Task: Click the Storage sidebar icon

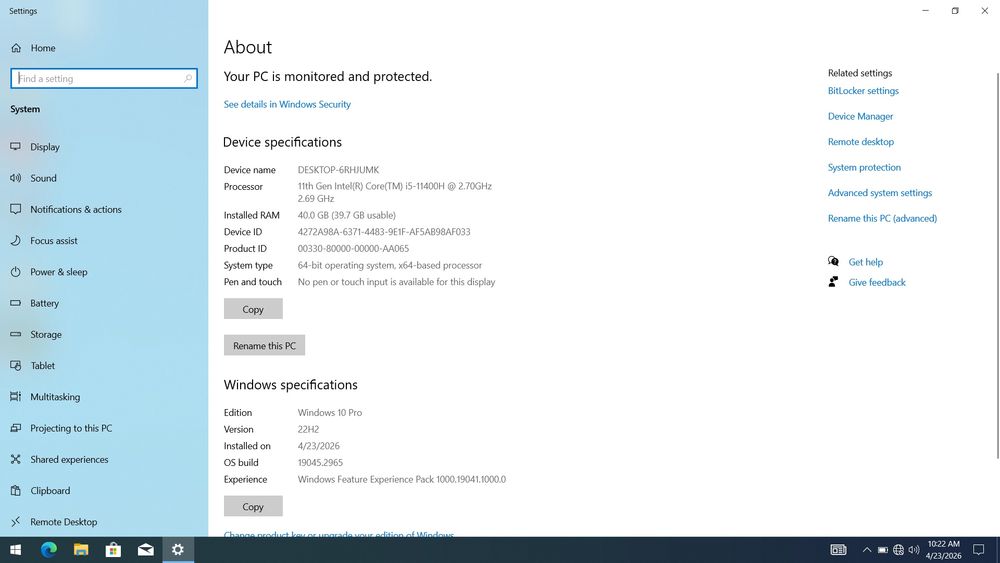Action: point(16,334)
